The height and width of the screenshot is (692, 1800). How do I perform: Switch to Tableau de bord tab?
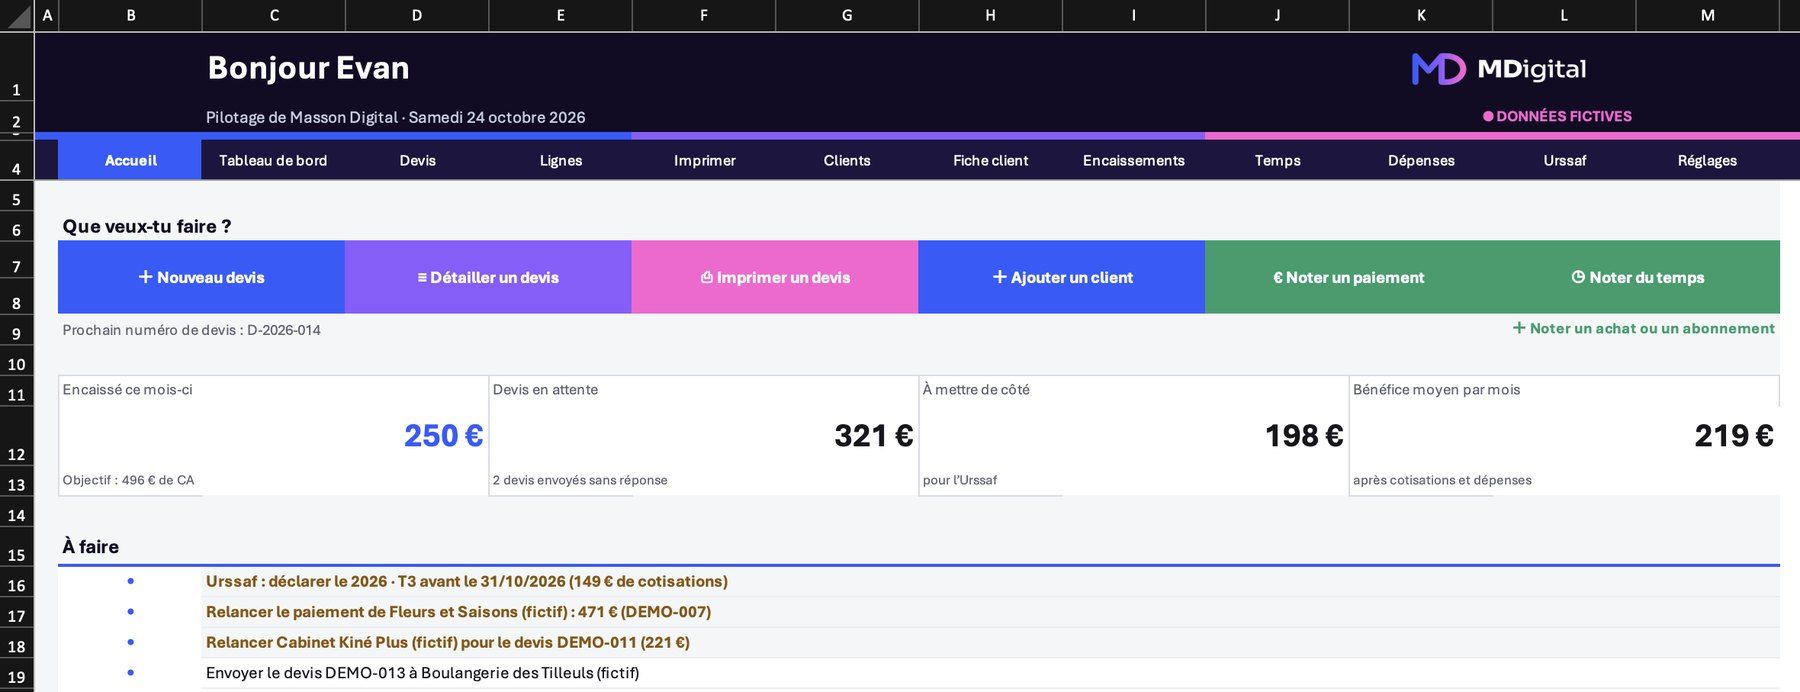273,160
